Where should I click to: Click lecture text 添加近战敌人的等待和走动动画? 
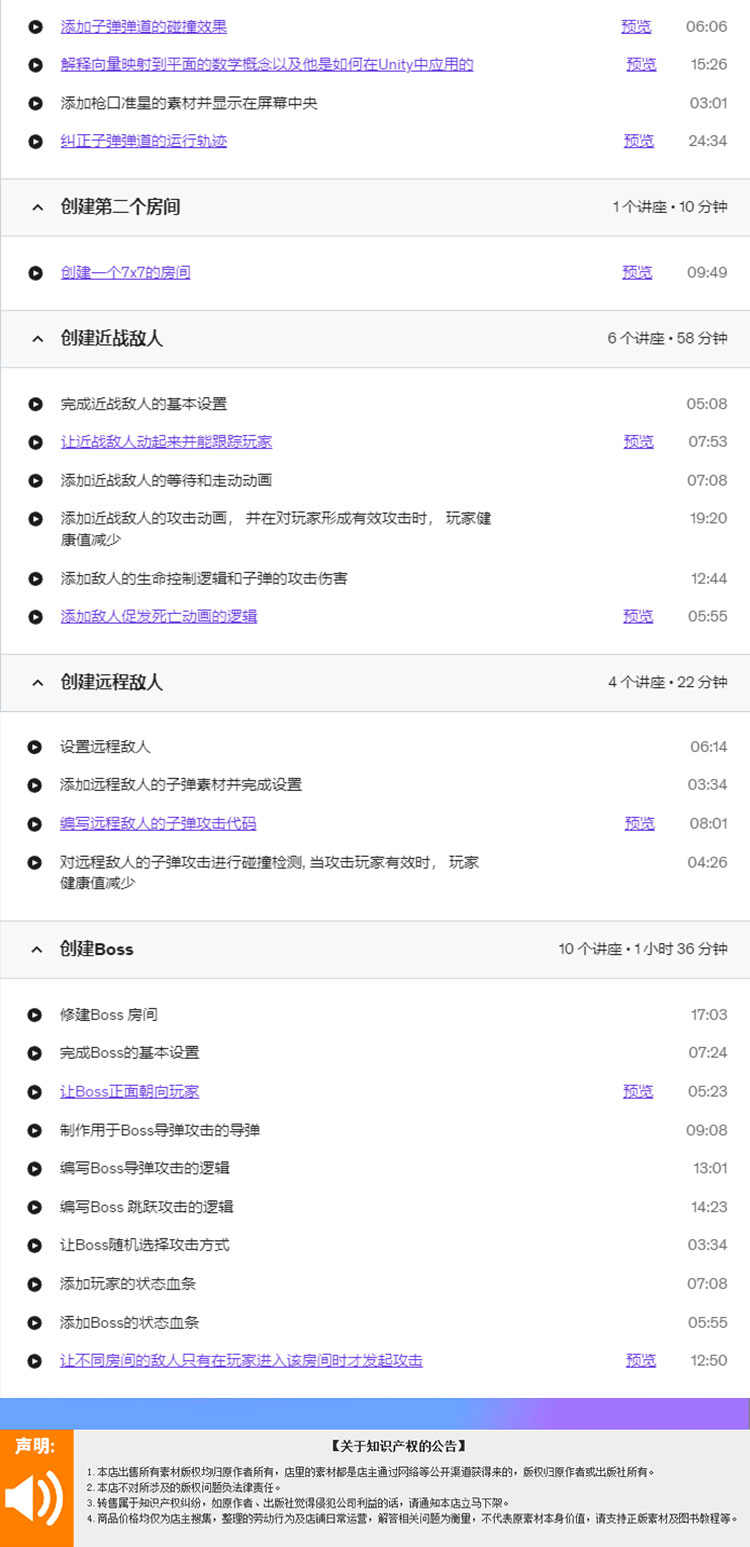pyautogui.click(x=166, y=480)
